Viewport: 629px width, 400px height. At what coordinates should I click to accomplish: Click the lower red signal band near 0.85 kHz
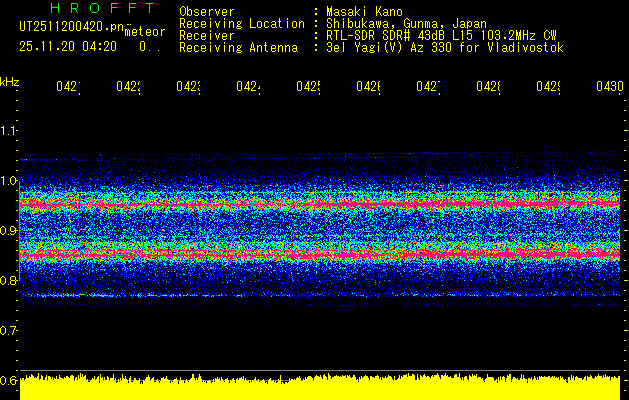click(320, 254)
